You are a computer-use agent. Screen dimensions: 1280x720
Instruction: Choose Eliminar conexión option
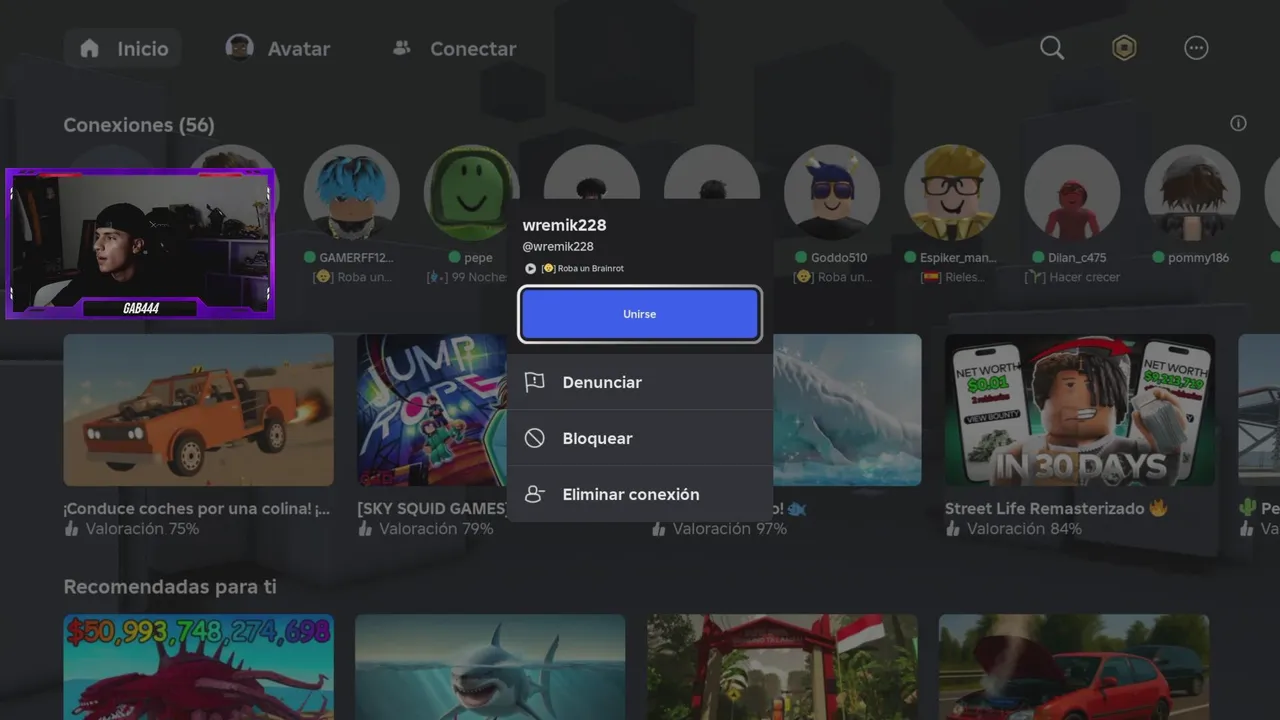coord(640,494)
